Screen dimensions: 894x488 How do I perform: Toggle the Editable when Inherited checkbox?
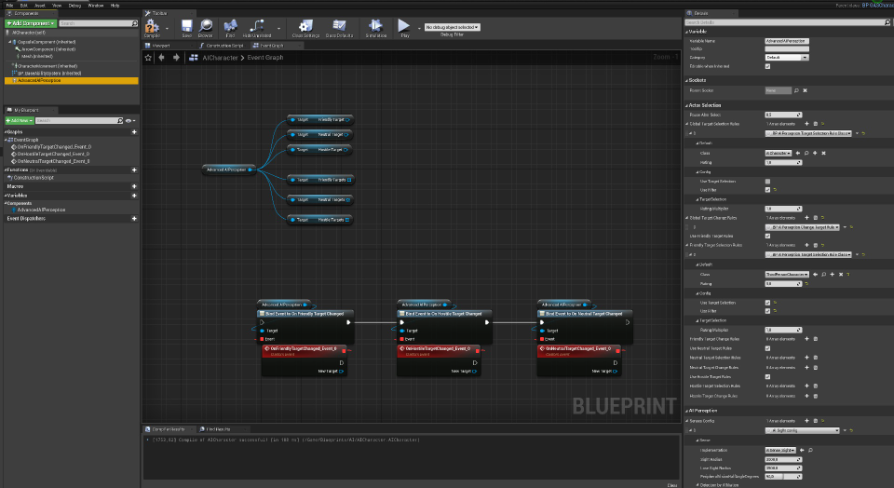(x=767, y=66)
